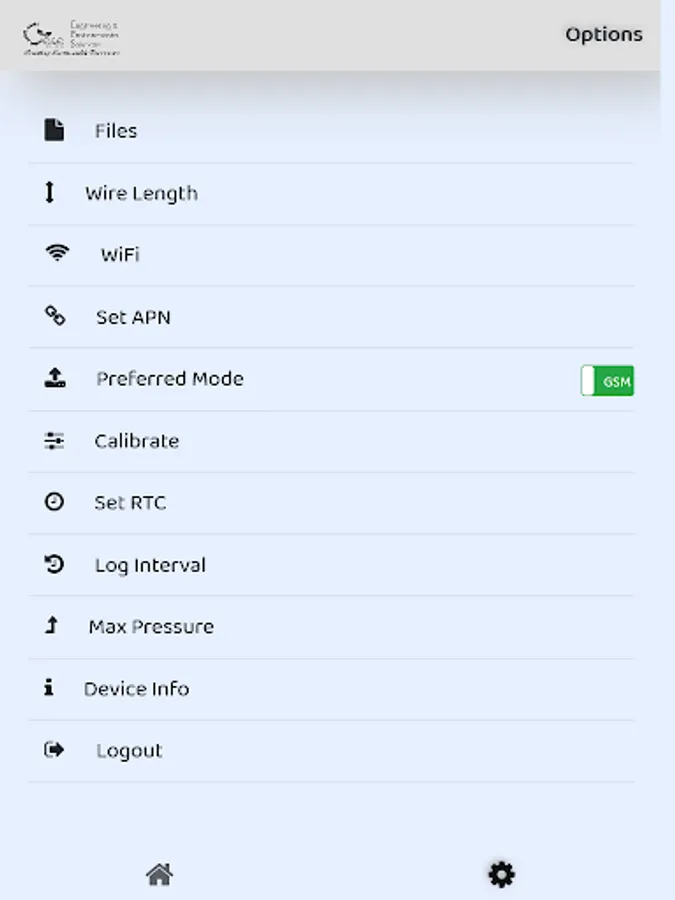675x900 pixels.
Task: Click the Logout exit icon
Action: click(56, 749)
